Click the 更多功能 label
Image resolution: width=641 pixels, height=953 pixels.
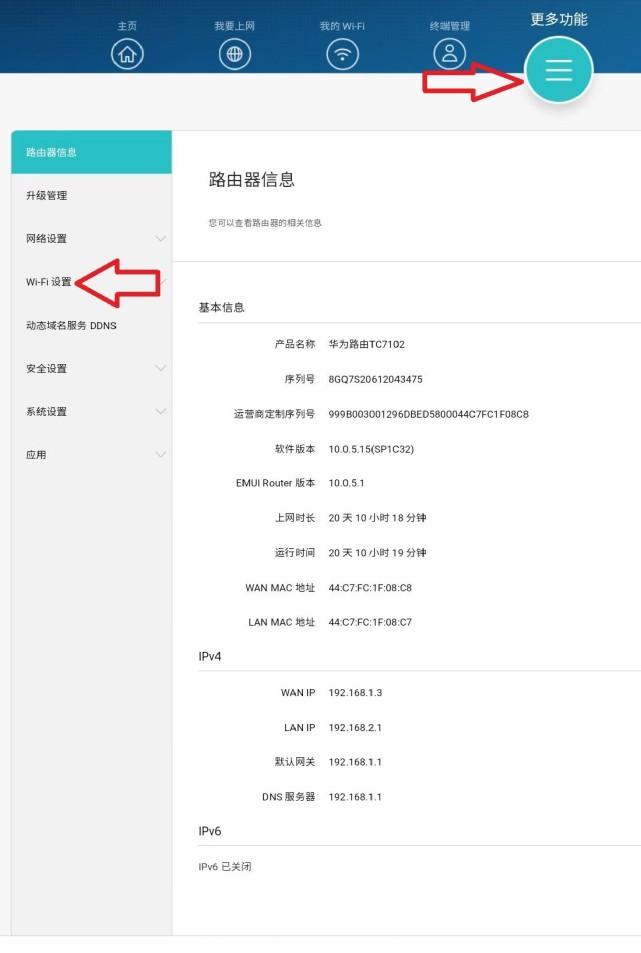pos(559,19)
